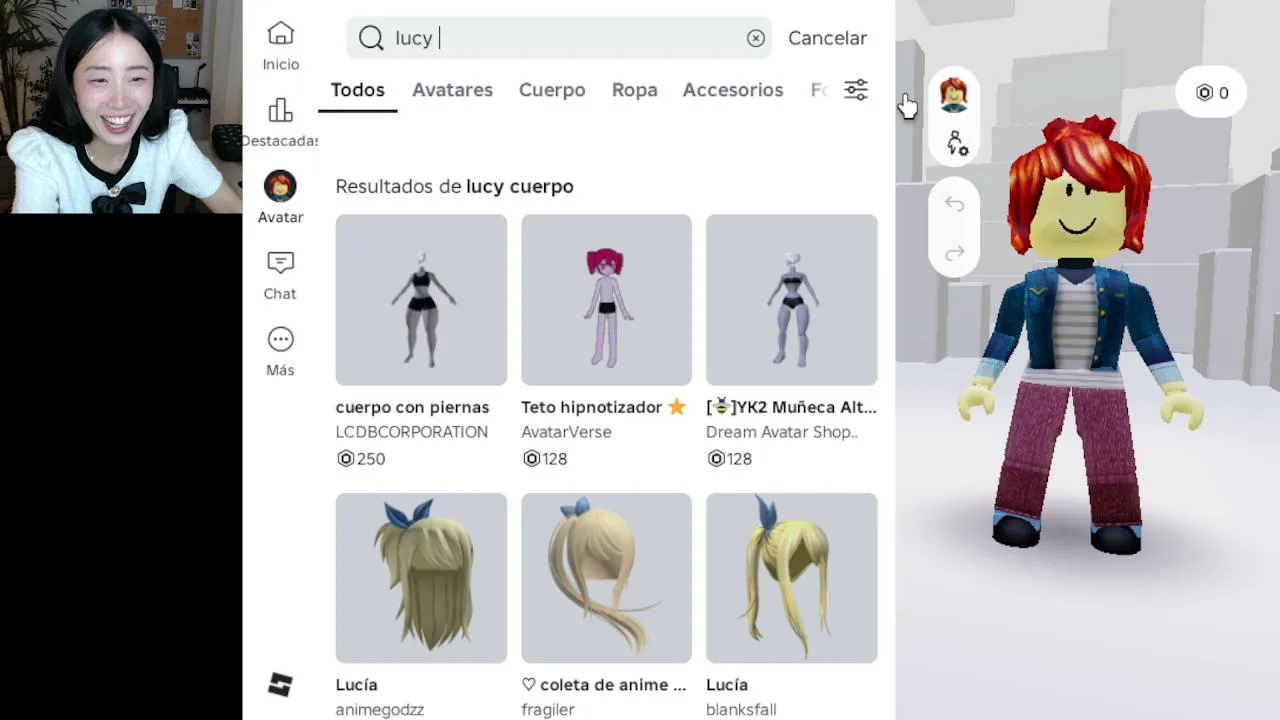The image size is (1280, 720).
Task: Open the search filters icon
Action: tap(856, 90)
